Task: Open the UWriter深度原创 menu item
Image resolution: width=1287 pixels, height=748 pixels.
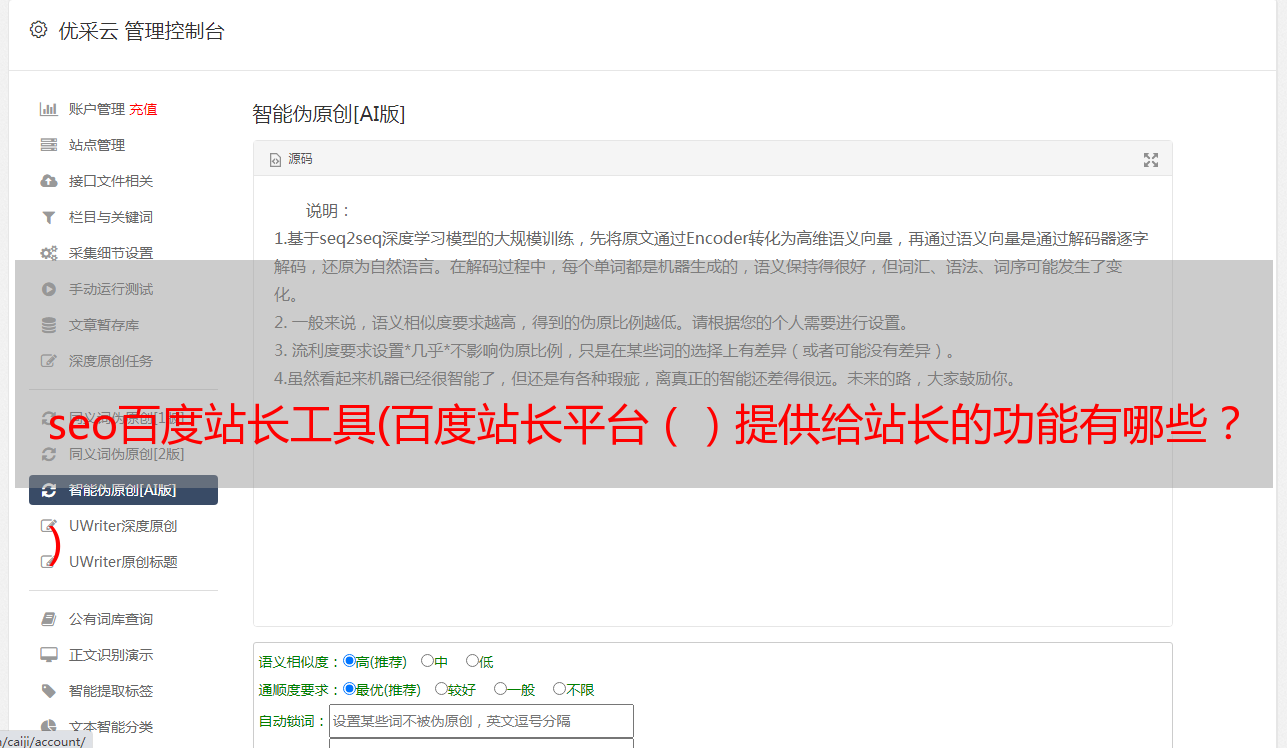Action: [x=123, y=526]
